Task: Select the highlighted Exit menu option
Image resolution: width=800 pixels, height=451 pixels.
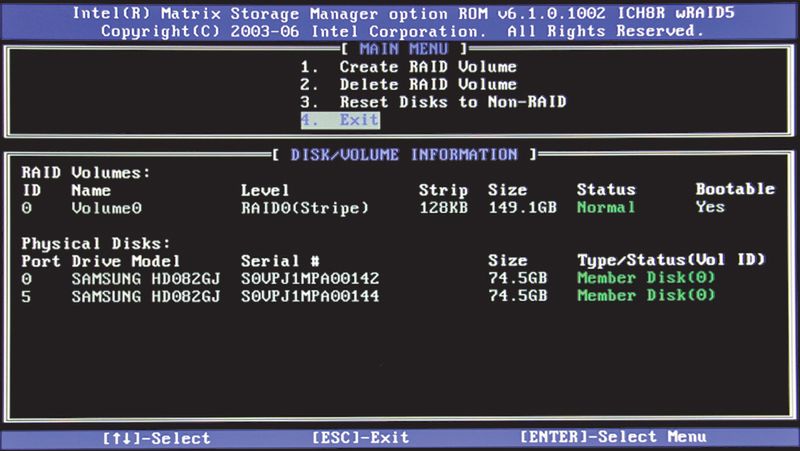Action: [340, 120]
